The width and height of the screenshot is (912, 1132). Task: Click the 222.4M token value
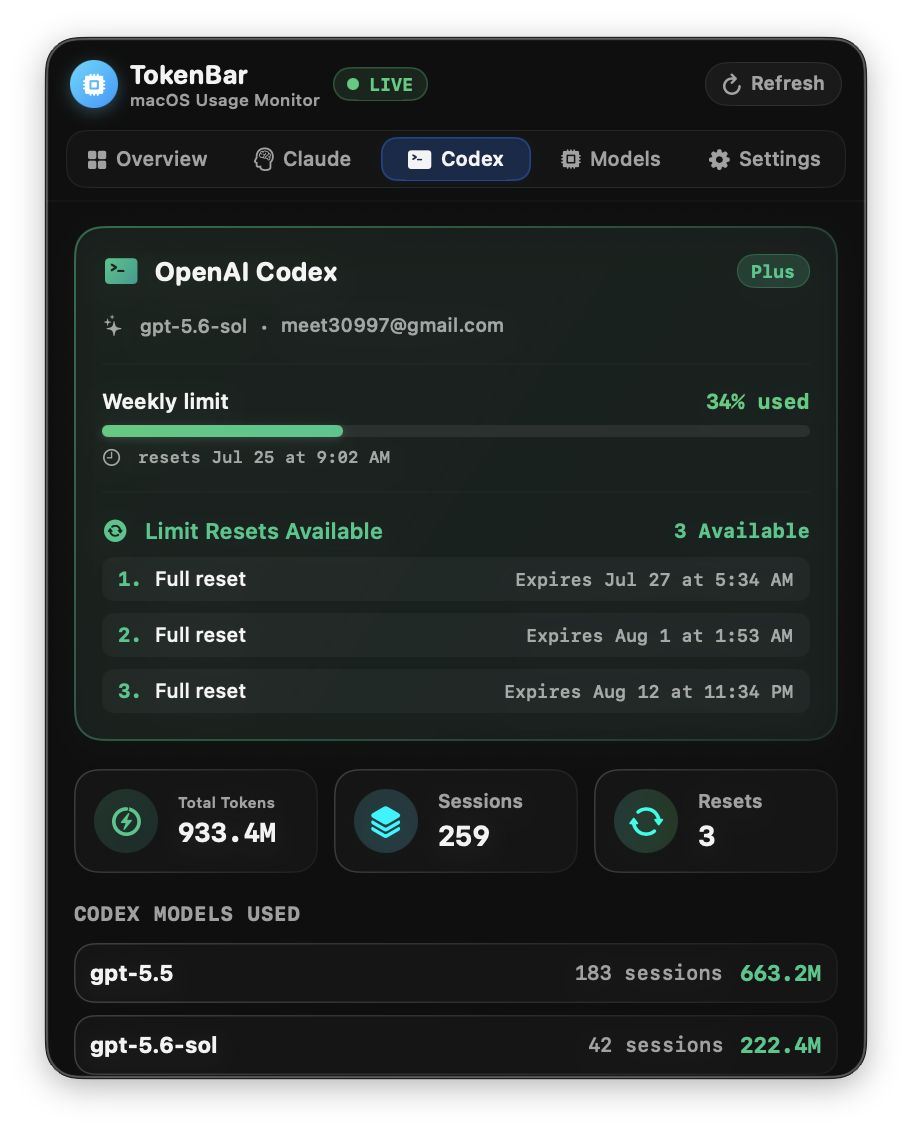[781, 1045]
